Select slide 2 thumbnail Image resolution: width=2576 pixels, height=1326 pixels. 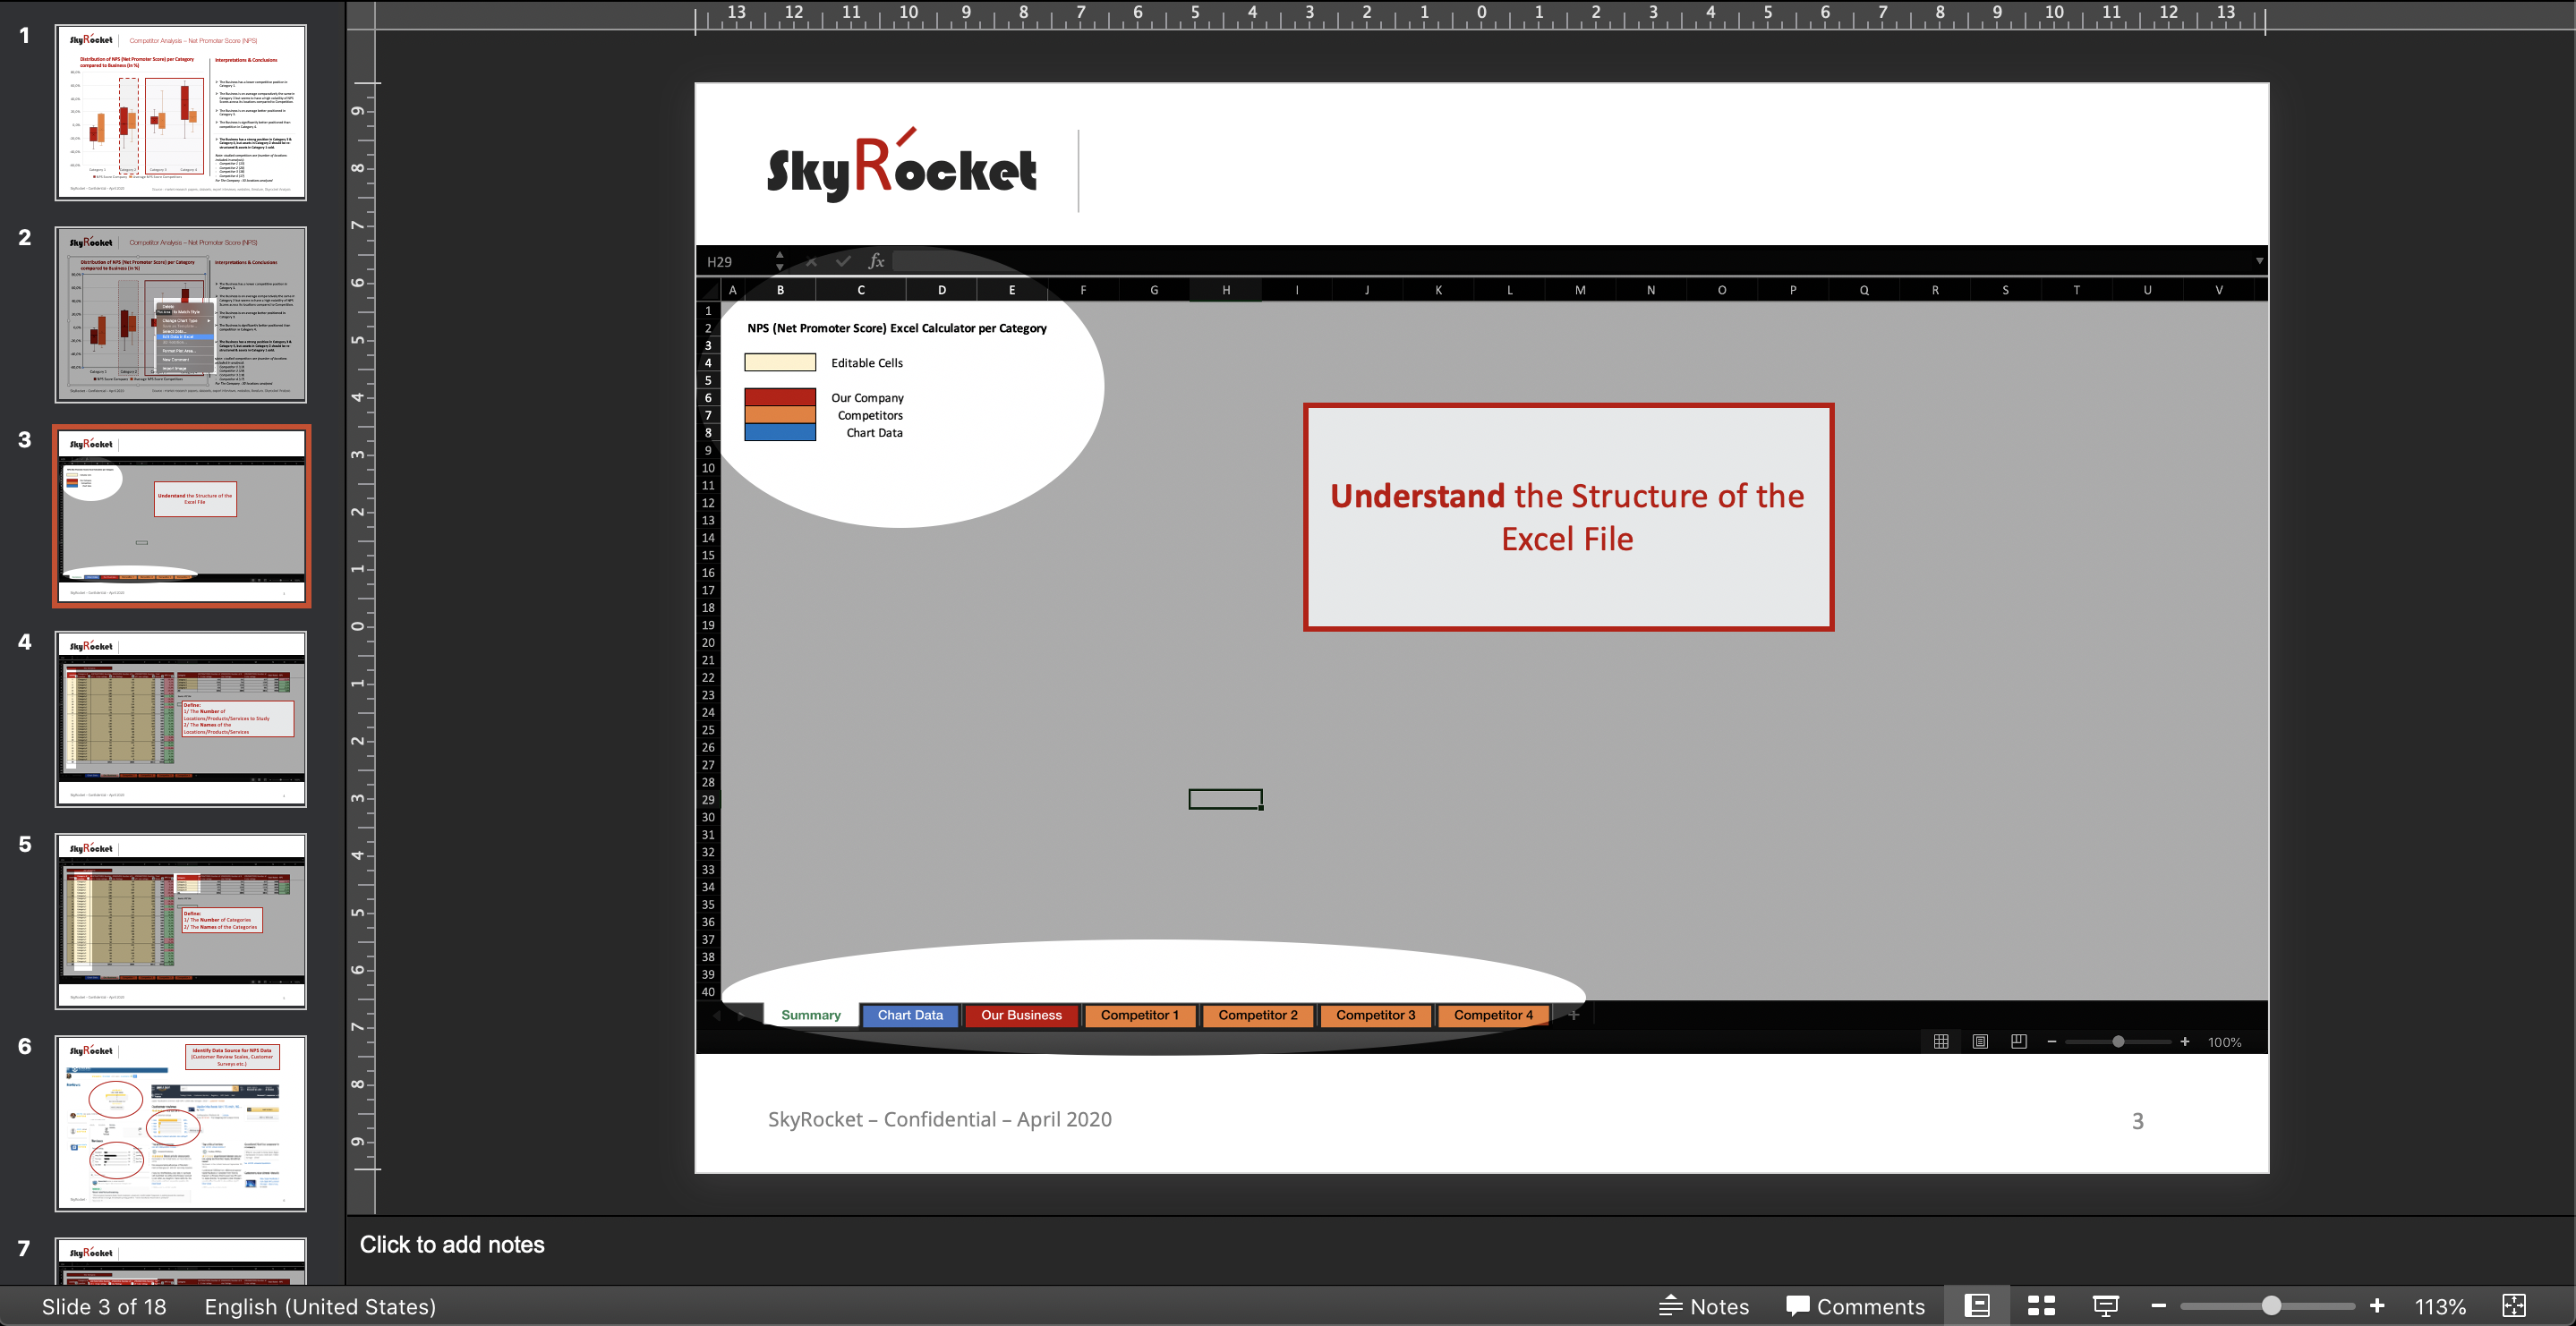click(181, 314)
